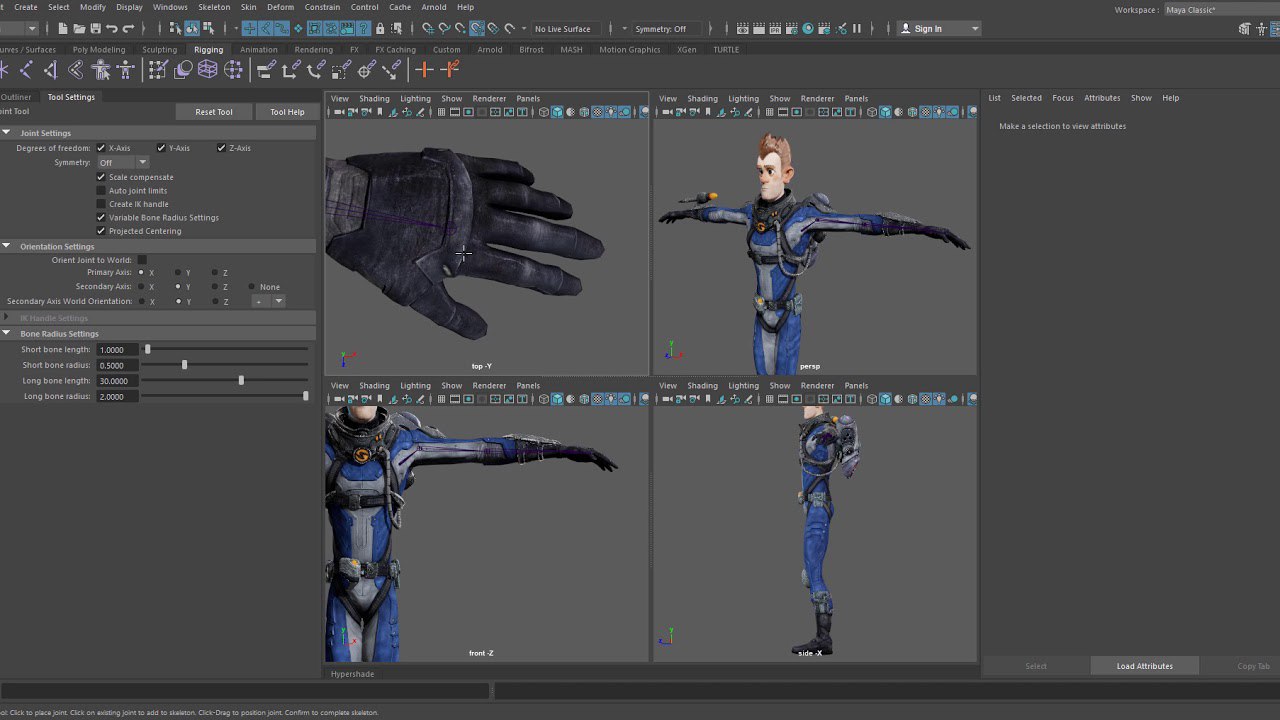1280x720 pixels.
Task: Open the Skin menu
Action: pos(248,7)
